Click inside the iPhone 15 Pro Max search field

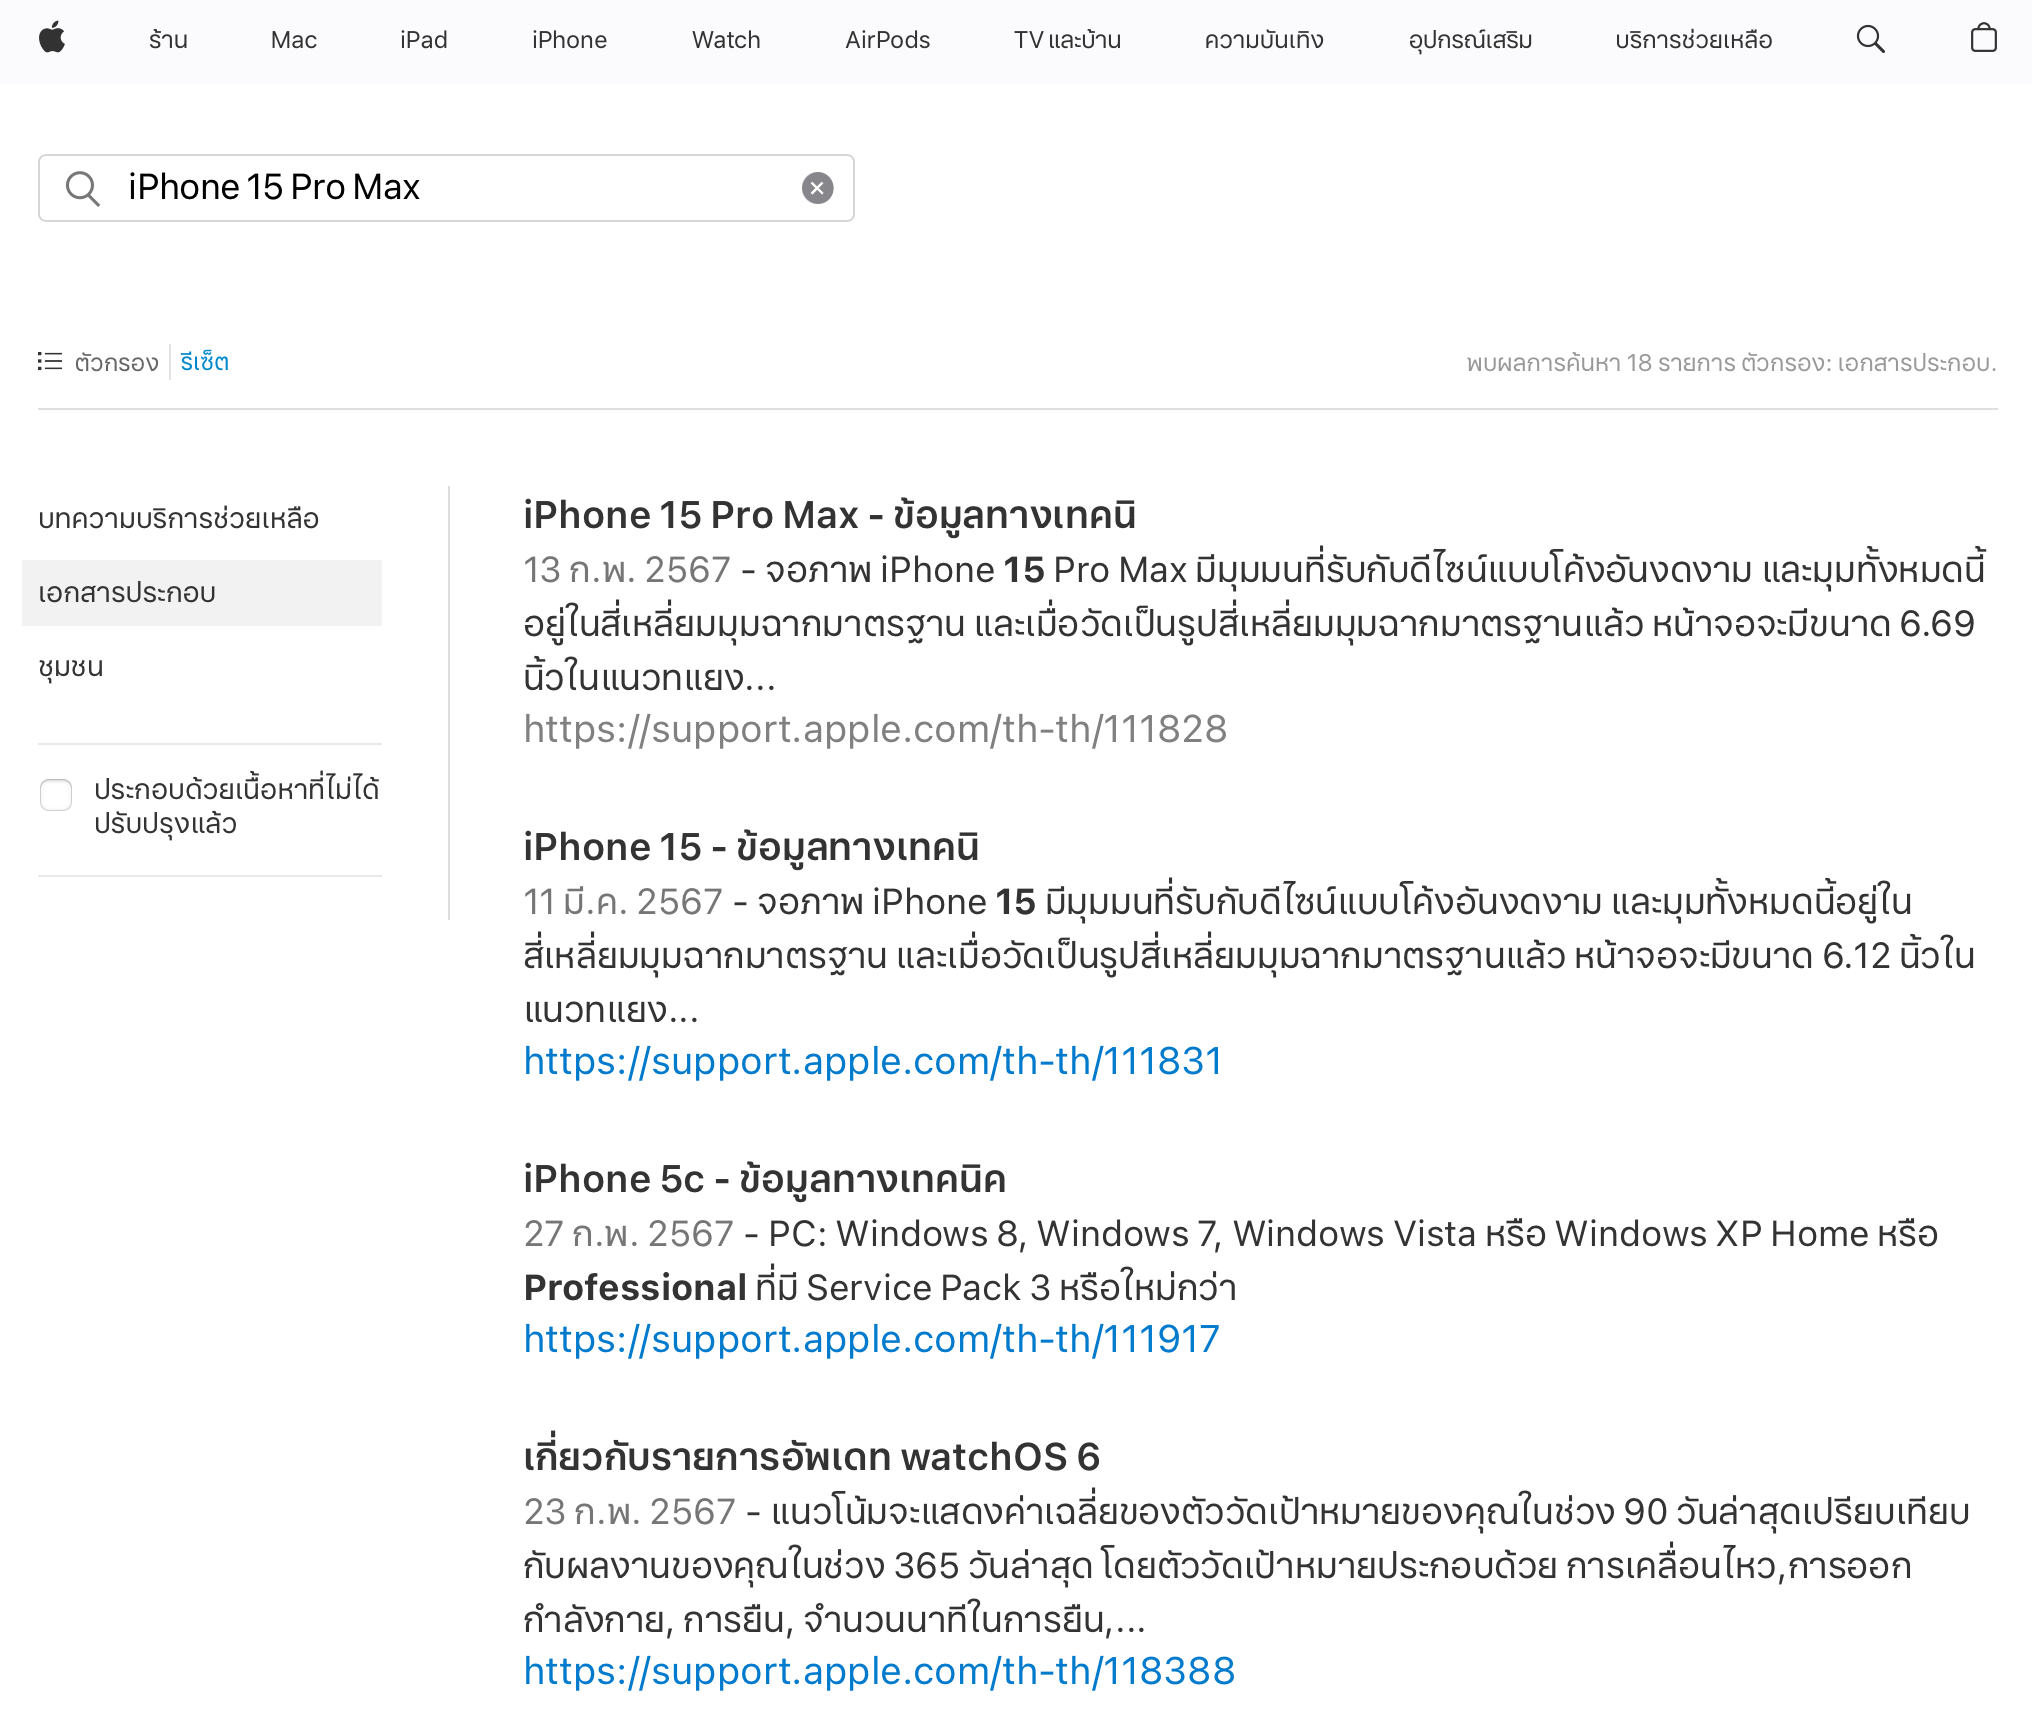click(450, 188)
